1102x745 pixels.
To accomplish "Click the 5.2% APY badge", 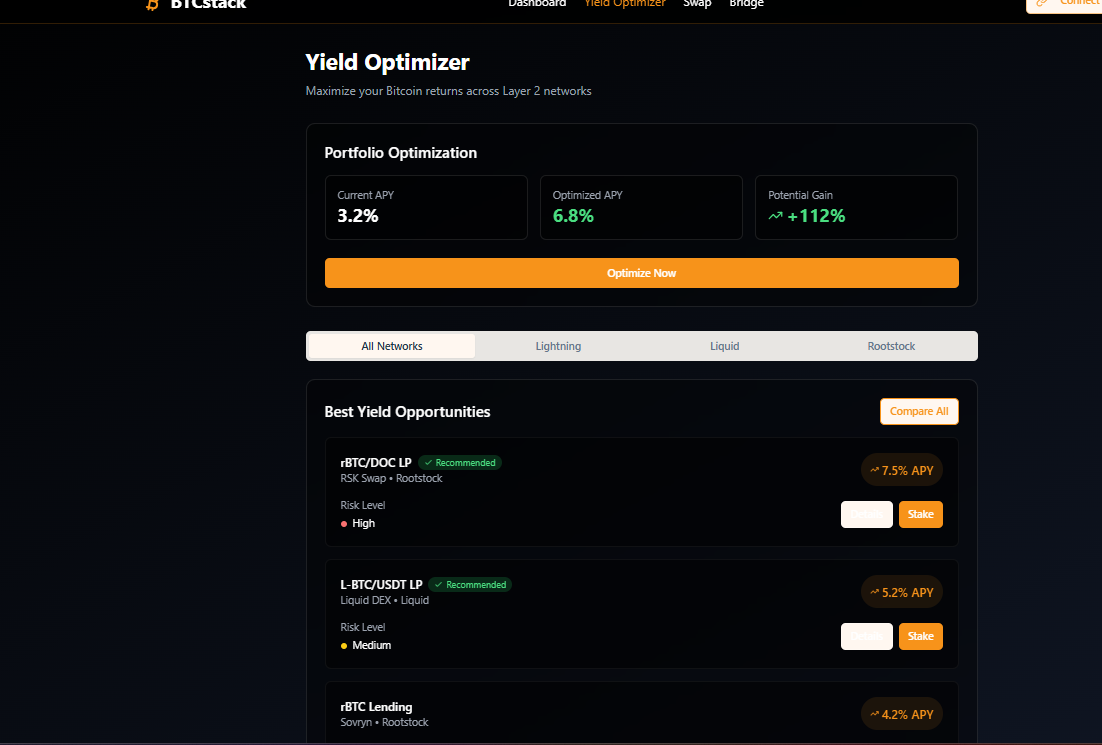I will [902, 592].
